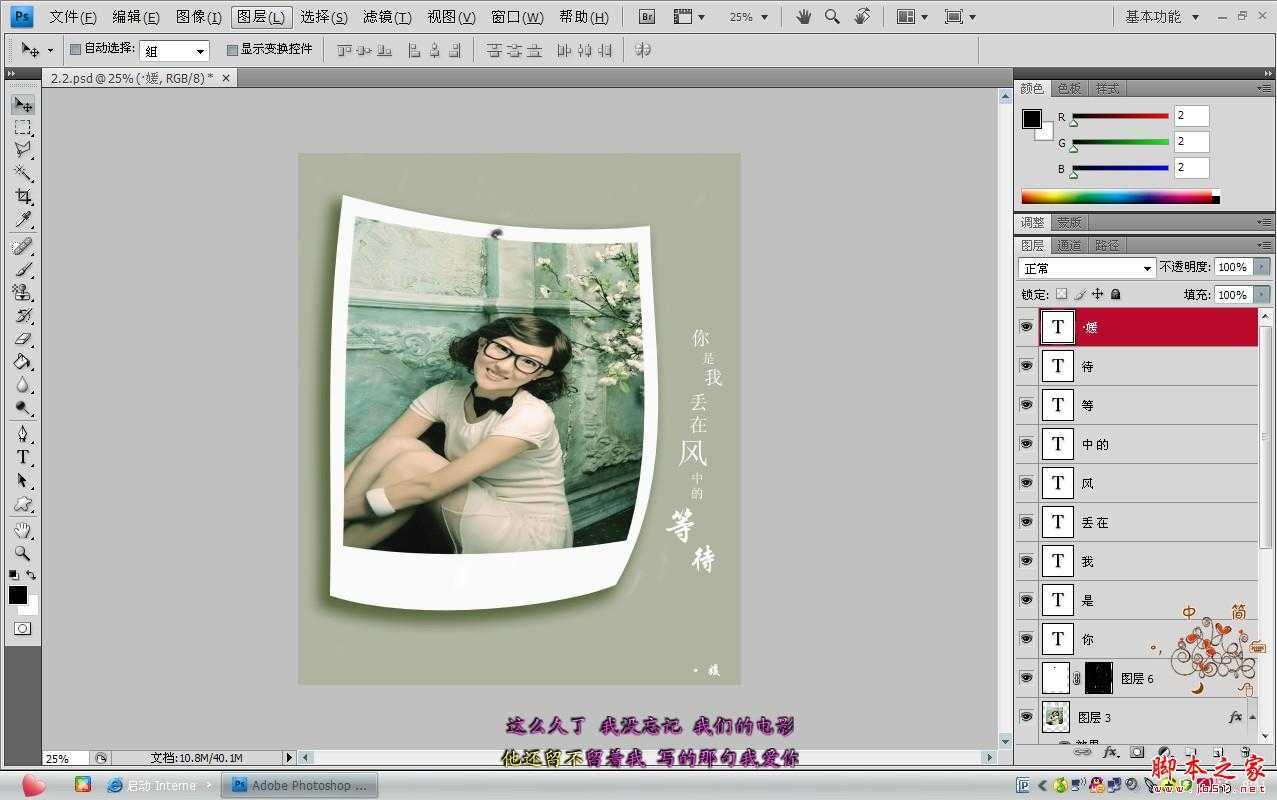Select the History Brush tool
The height and width of the screenshot is (800, 1277).
[x=23, y=315]
